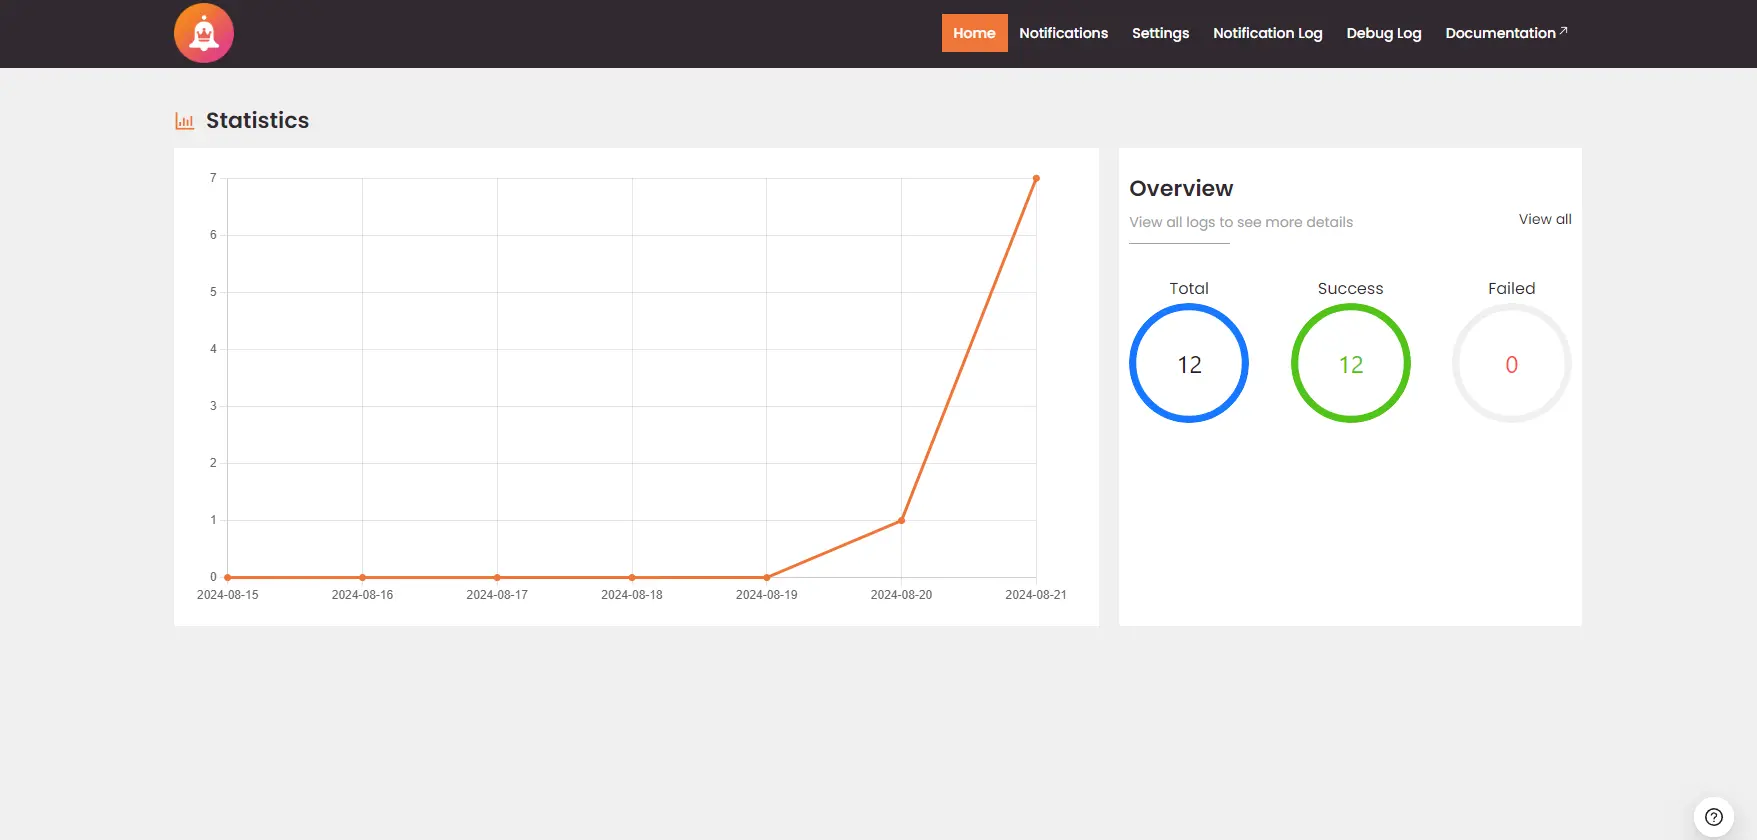Go to the Notifications menu item

pyautogui.click(x=1063, y=33)
